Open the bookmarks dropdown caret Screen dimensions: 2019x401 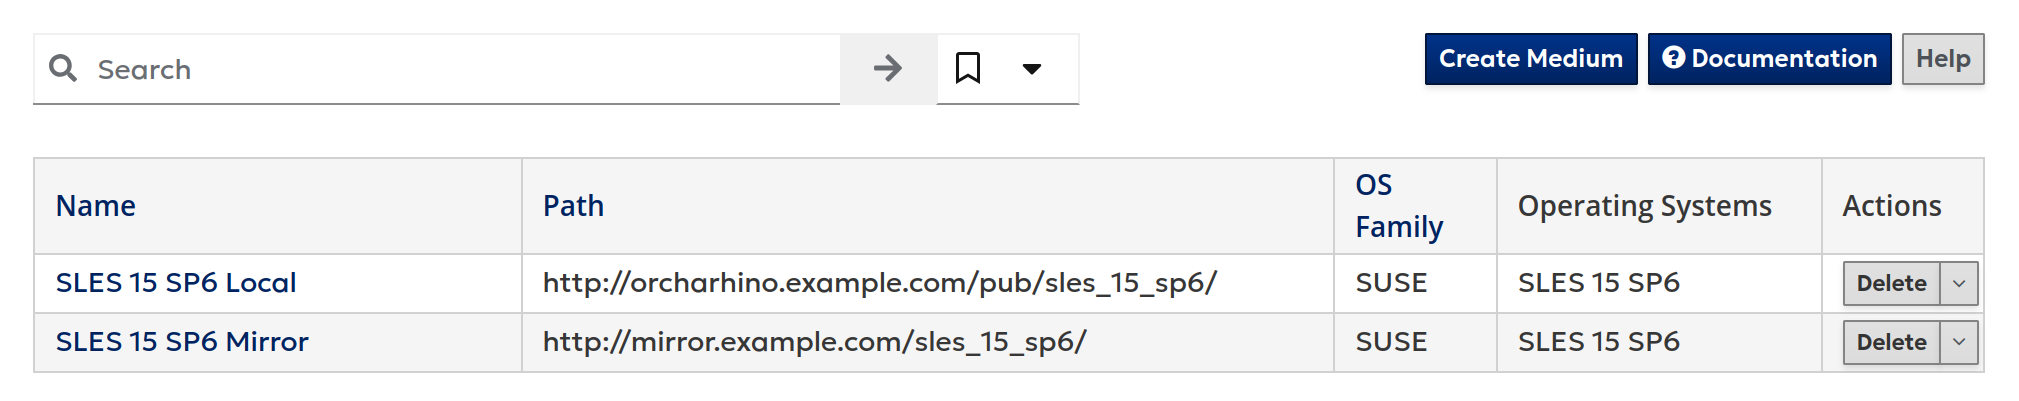pos(1032,69)
